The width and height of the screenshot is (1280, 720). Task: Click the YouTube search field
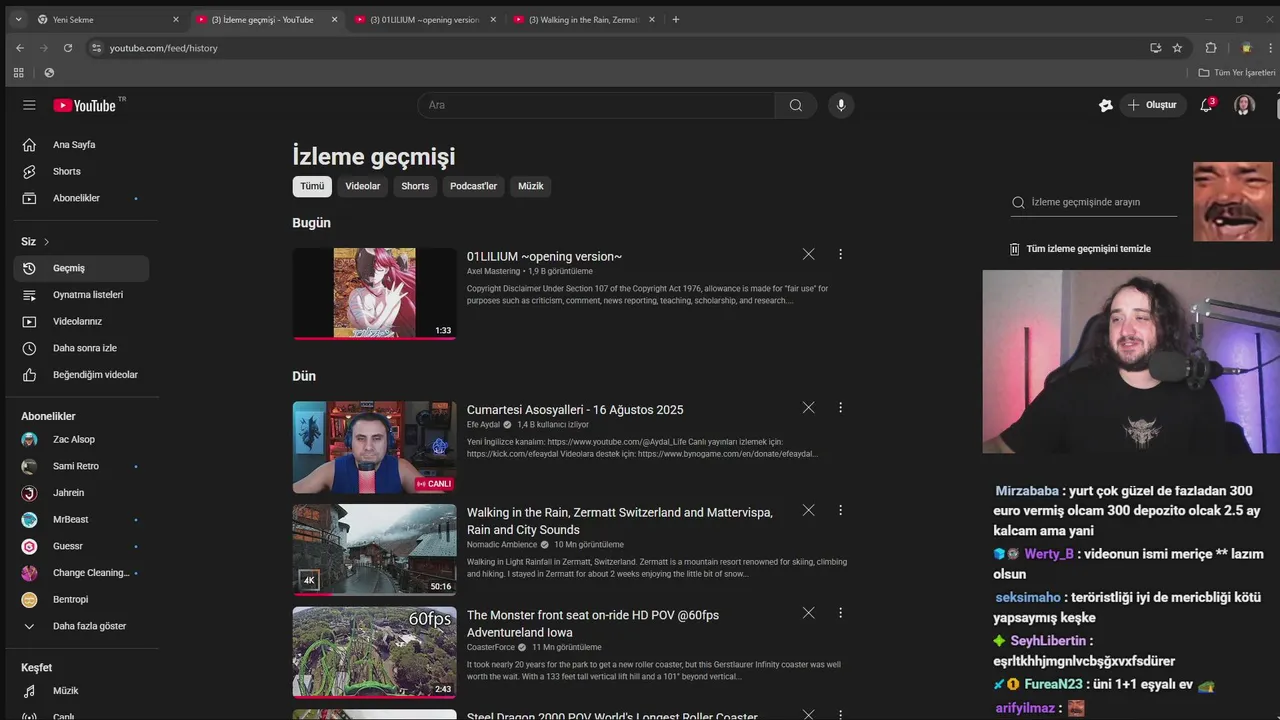(596, 105)
